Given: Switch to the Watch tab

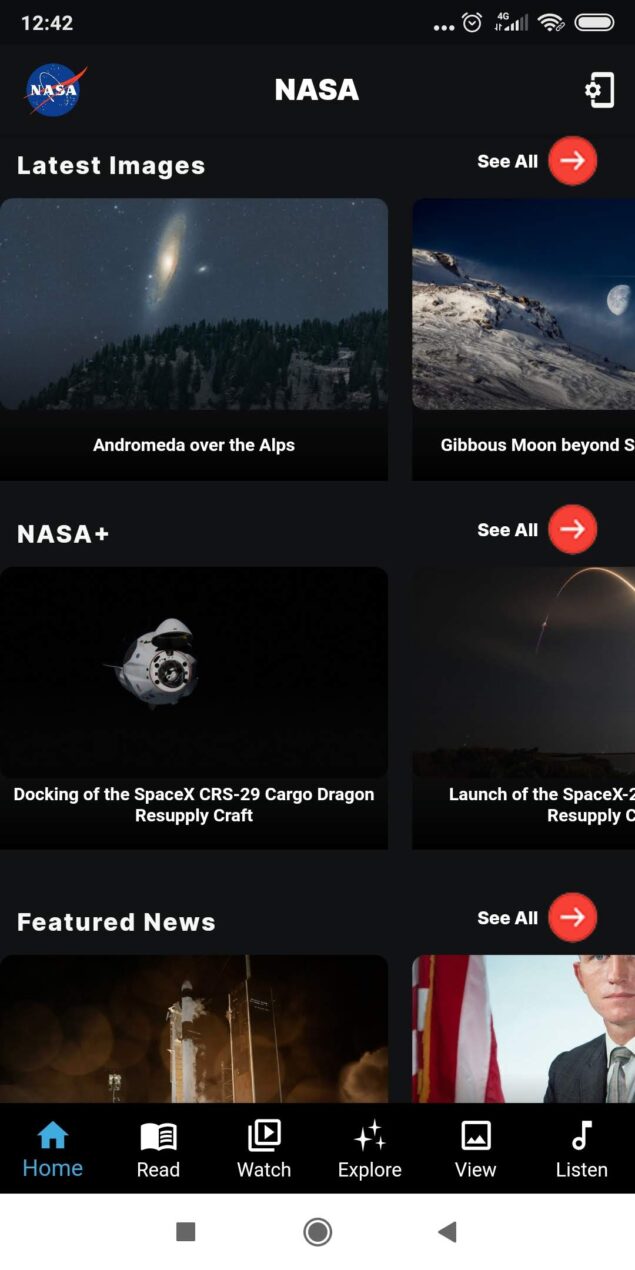Looking at the screenshot, I should pyautogui.click(x=264, y=1150).
